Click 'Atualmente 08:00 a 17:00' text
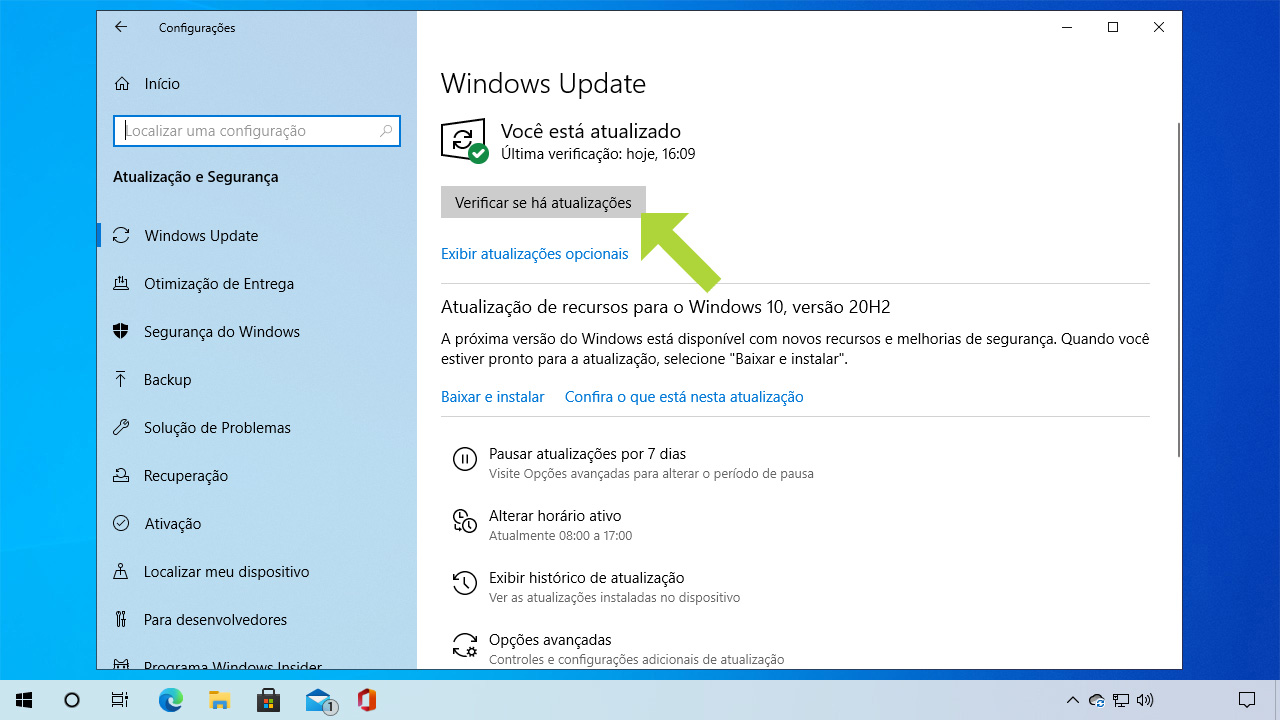 tap(560, 536)
